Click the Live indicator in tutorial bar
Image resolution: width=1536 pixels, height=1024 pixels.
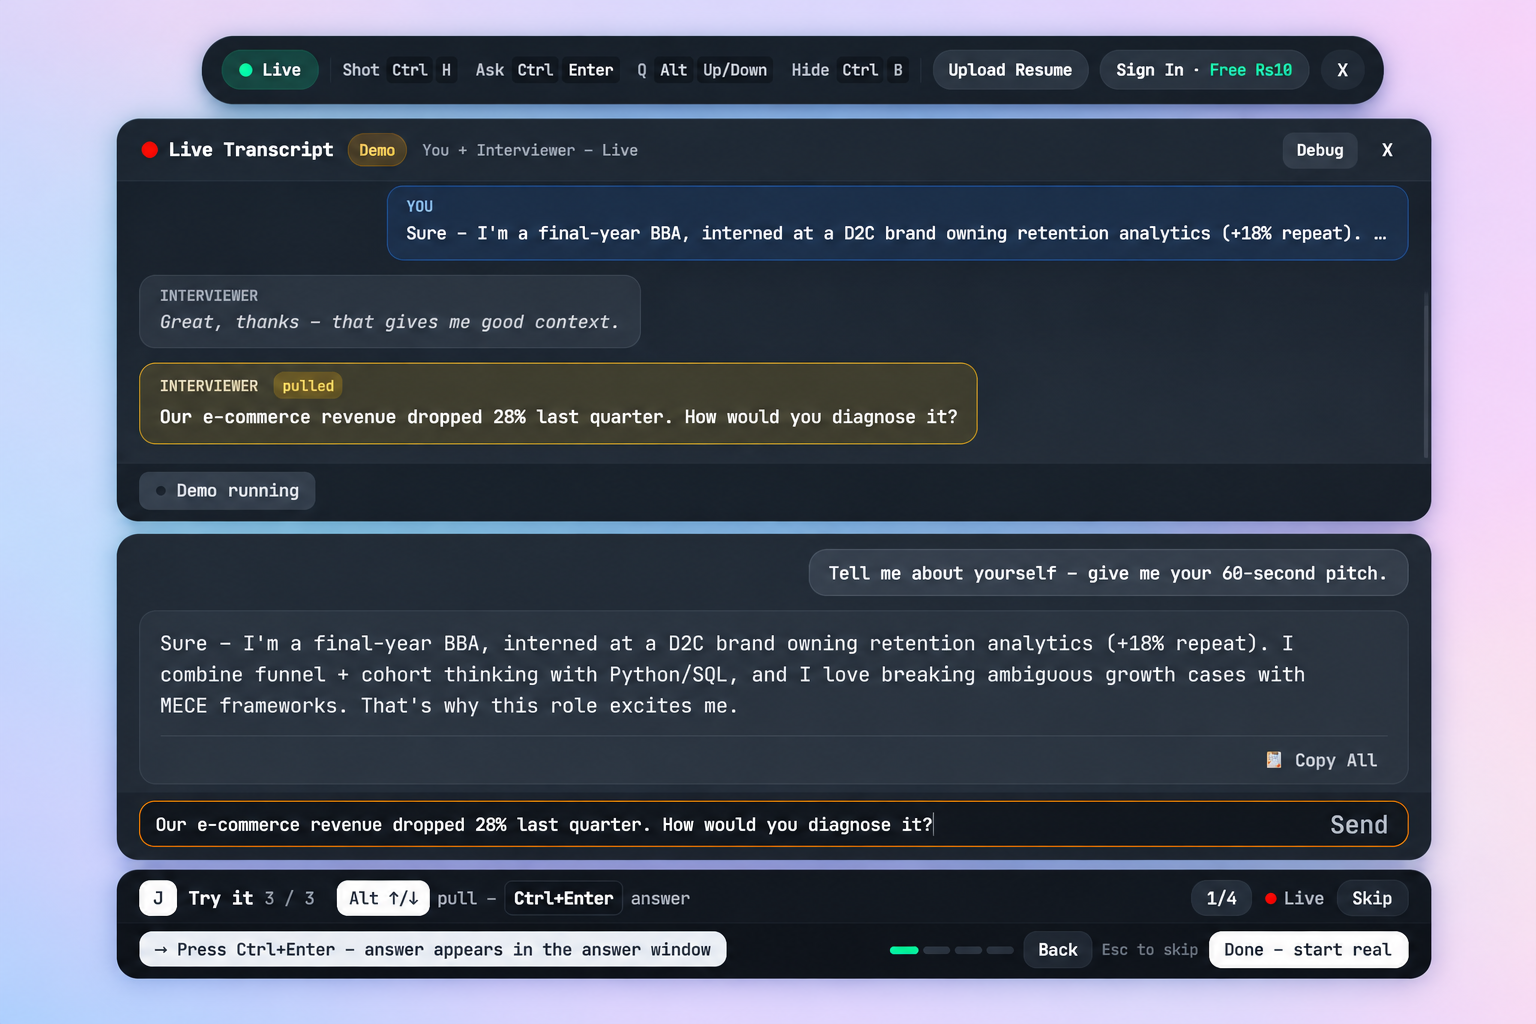(1294, 898)
